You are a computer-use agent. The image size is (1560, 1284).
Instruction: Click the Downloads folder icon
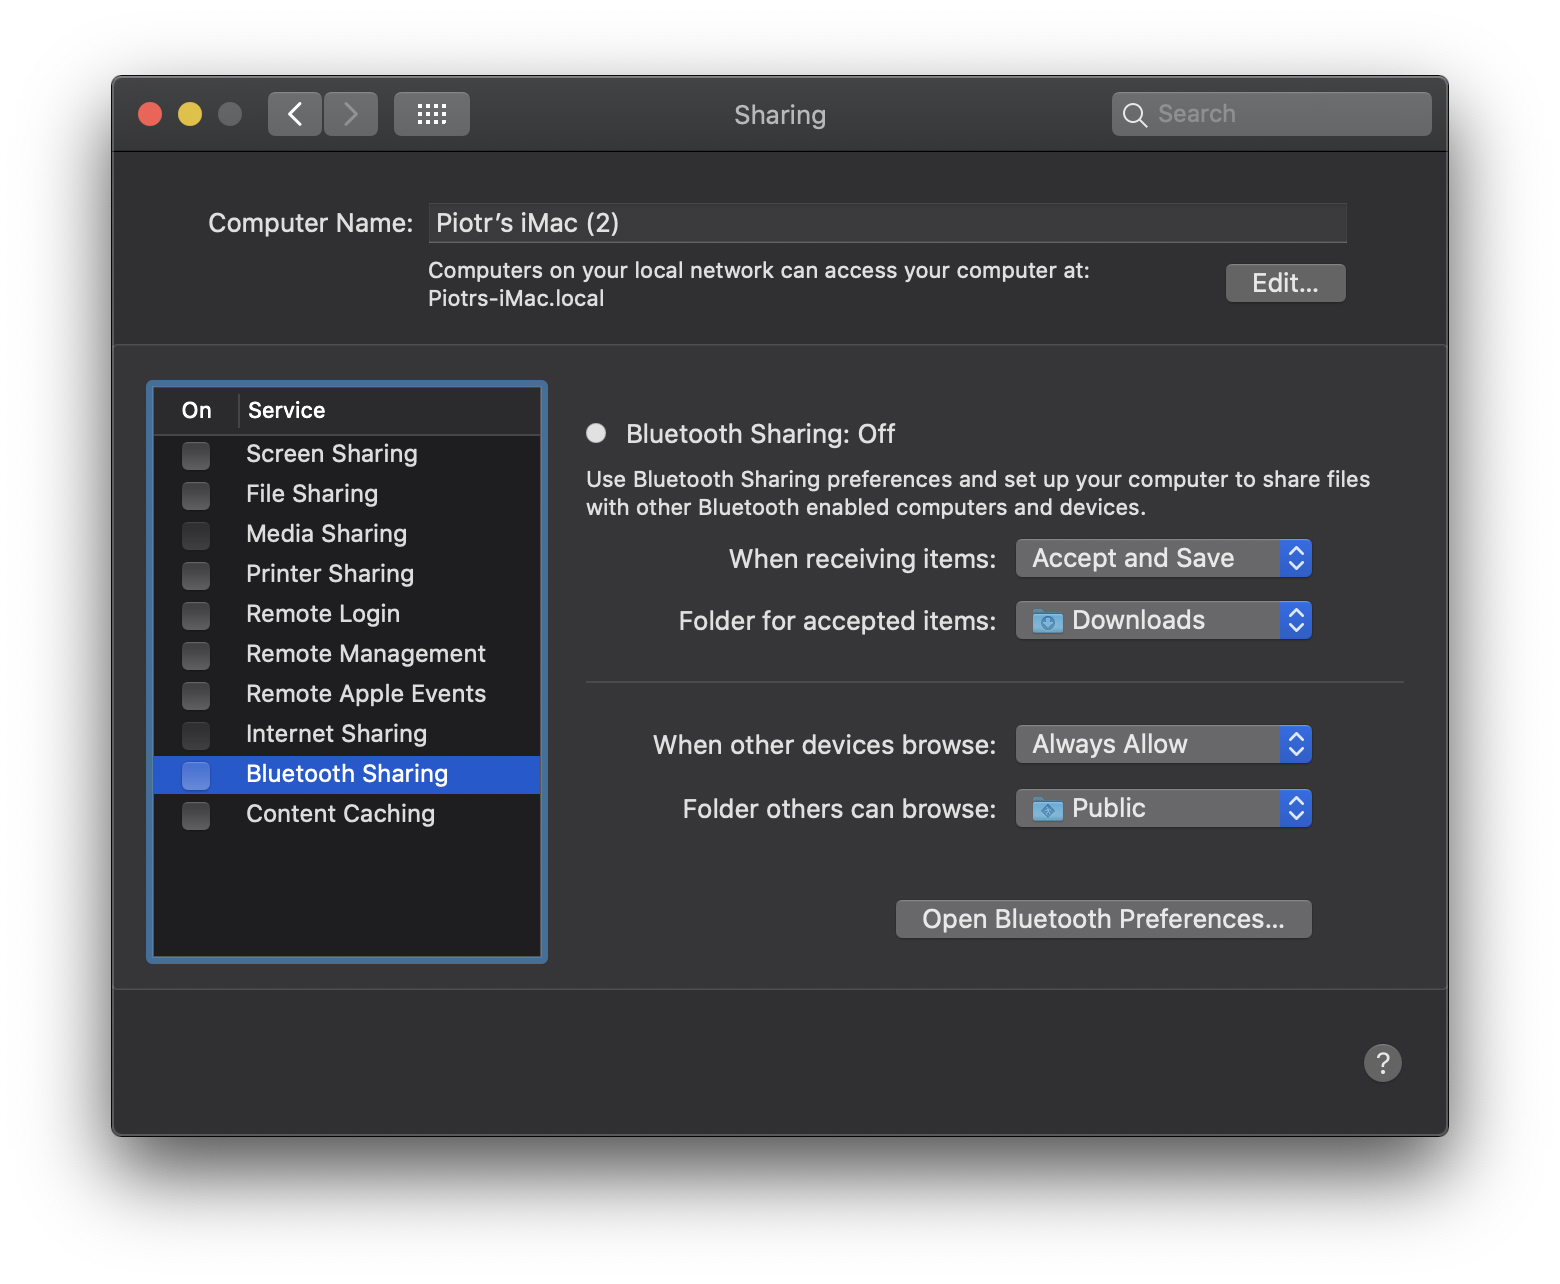click(1047, 621)
